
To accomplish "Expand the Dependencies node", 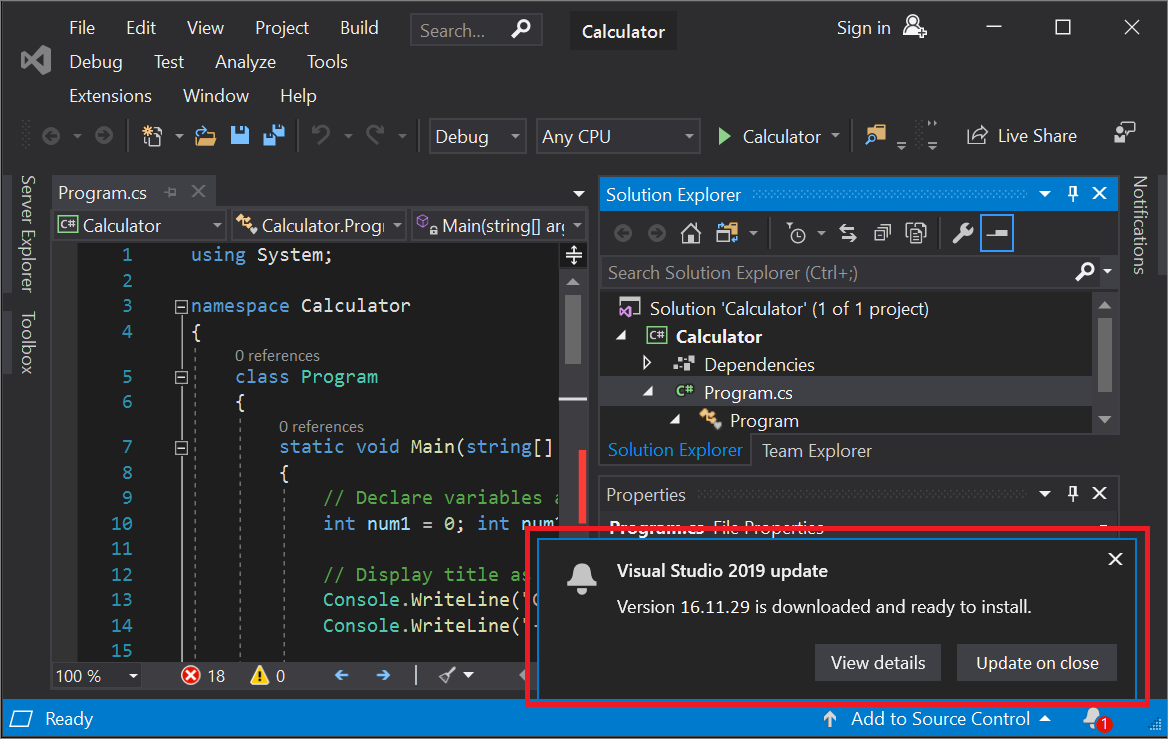I will click(x=645, y=364).
